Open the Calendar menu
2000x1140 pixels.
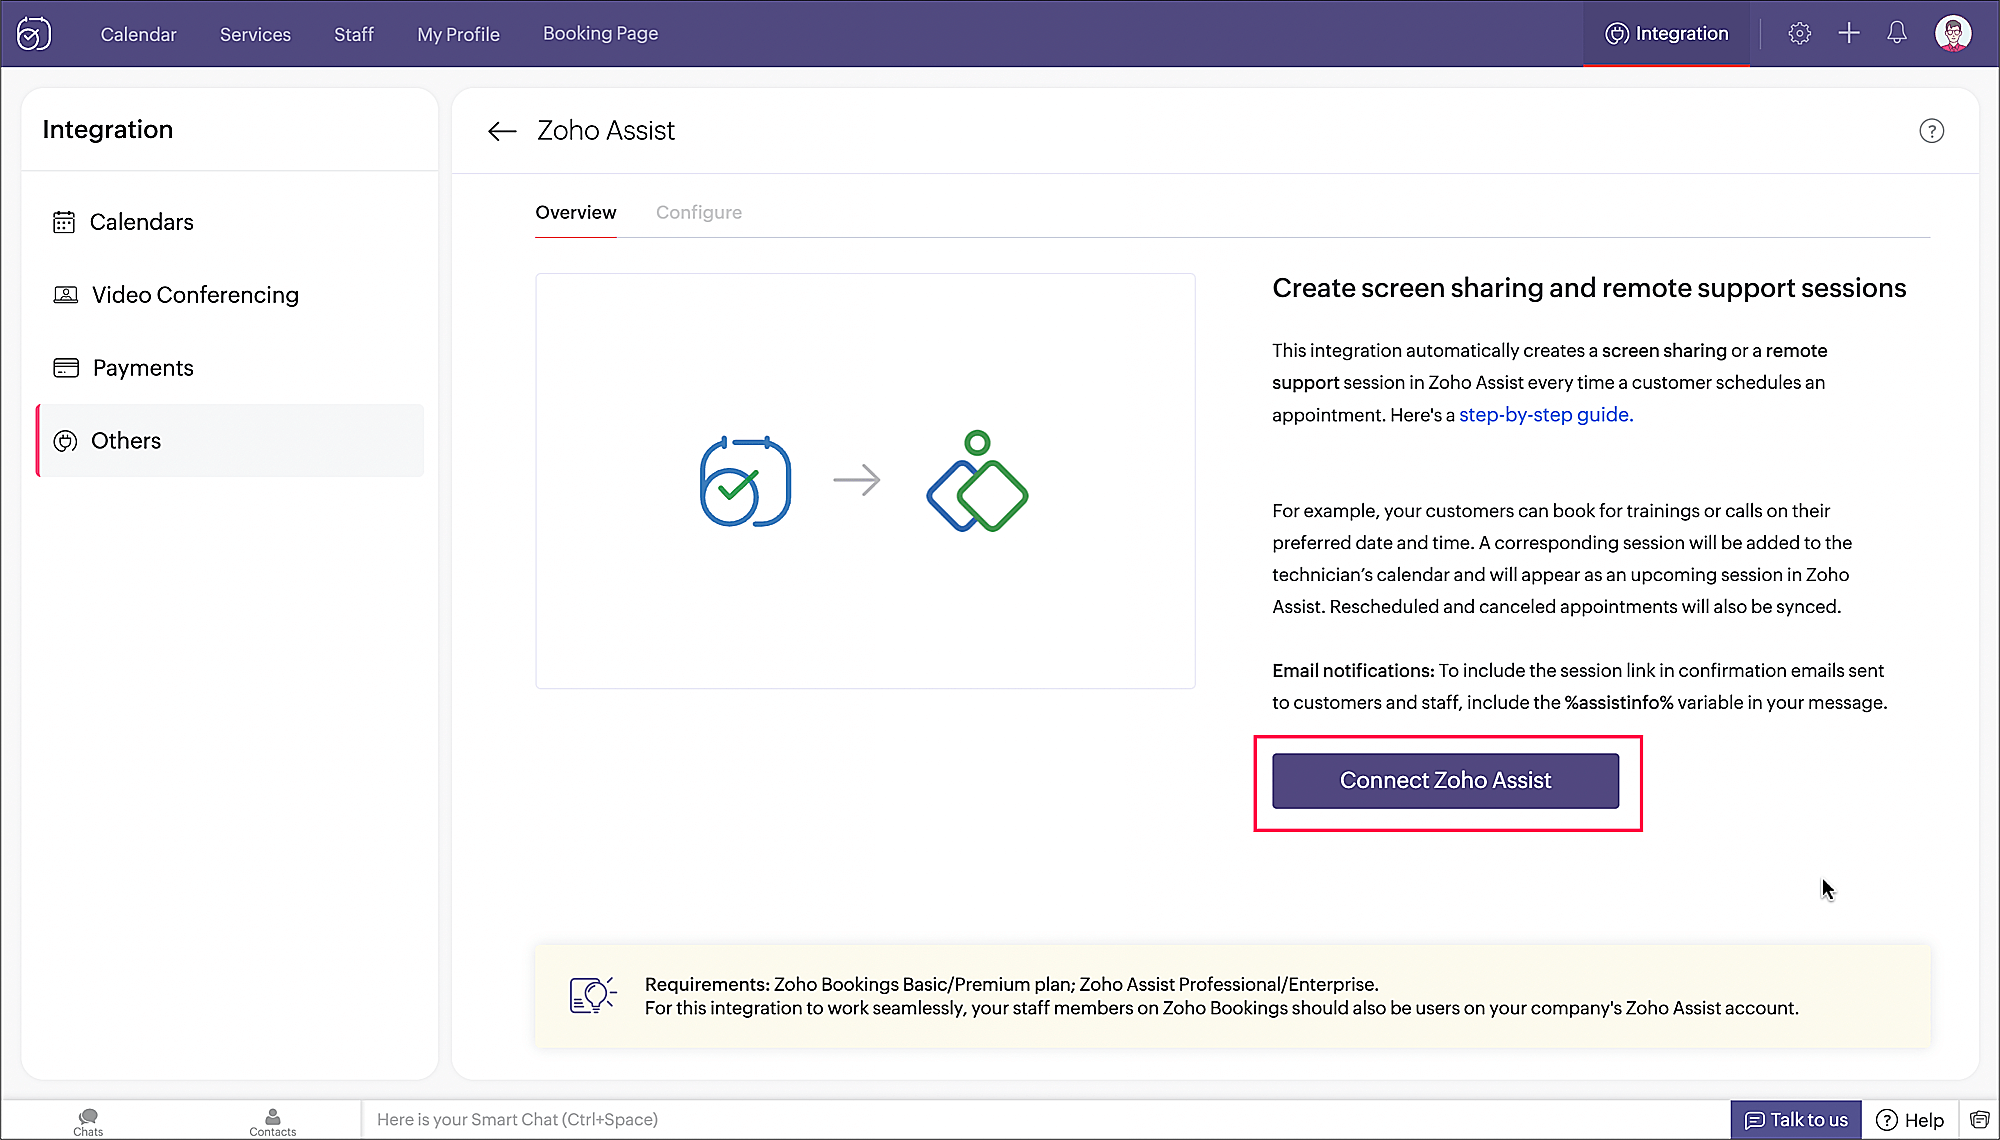pyautogui.click(x=138, y=34)
